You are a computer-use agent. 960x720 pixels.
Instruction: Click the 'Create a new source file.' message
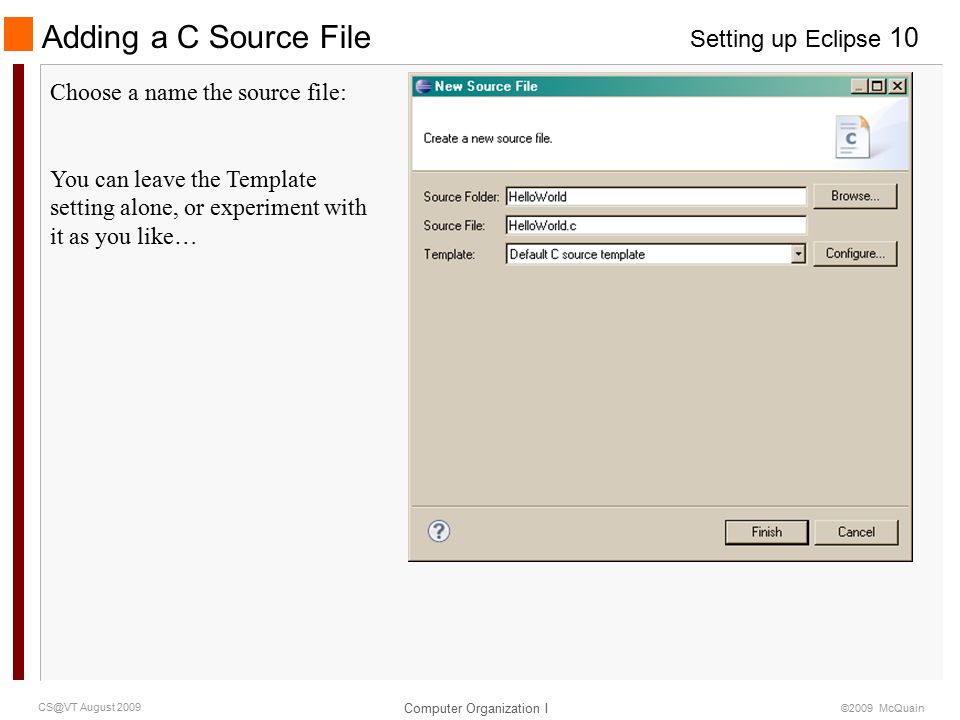[x=487, y=138]
